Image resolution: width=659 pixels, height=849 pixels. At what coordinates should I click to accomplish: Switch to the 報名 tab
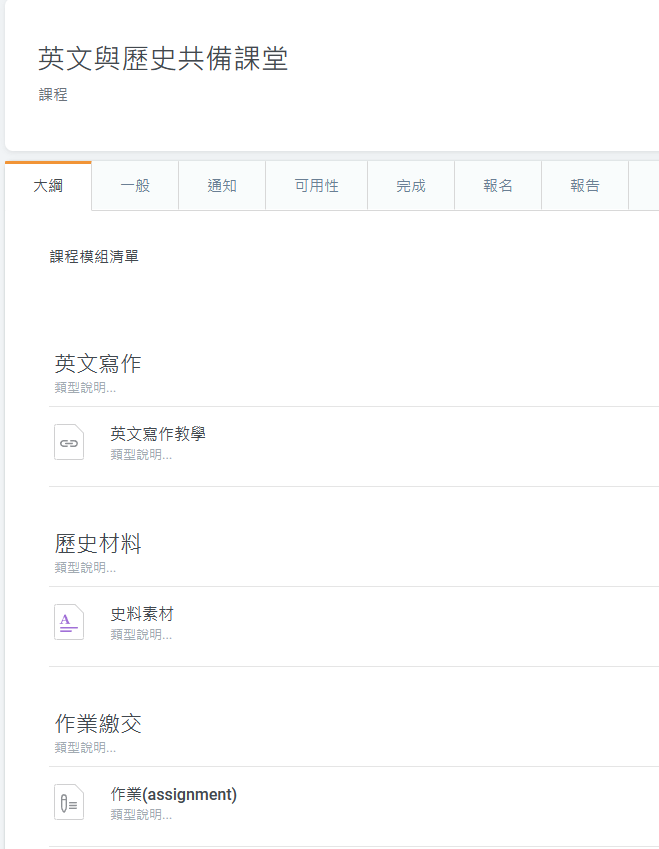(498, 186)
